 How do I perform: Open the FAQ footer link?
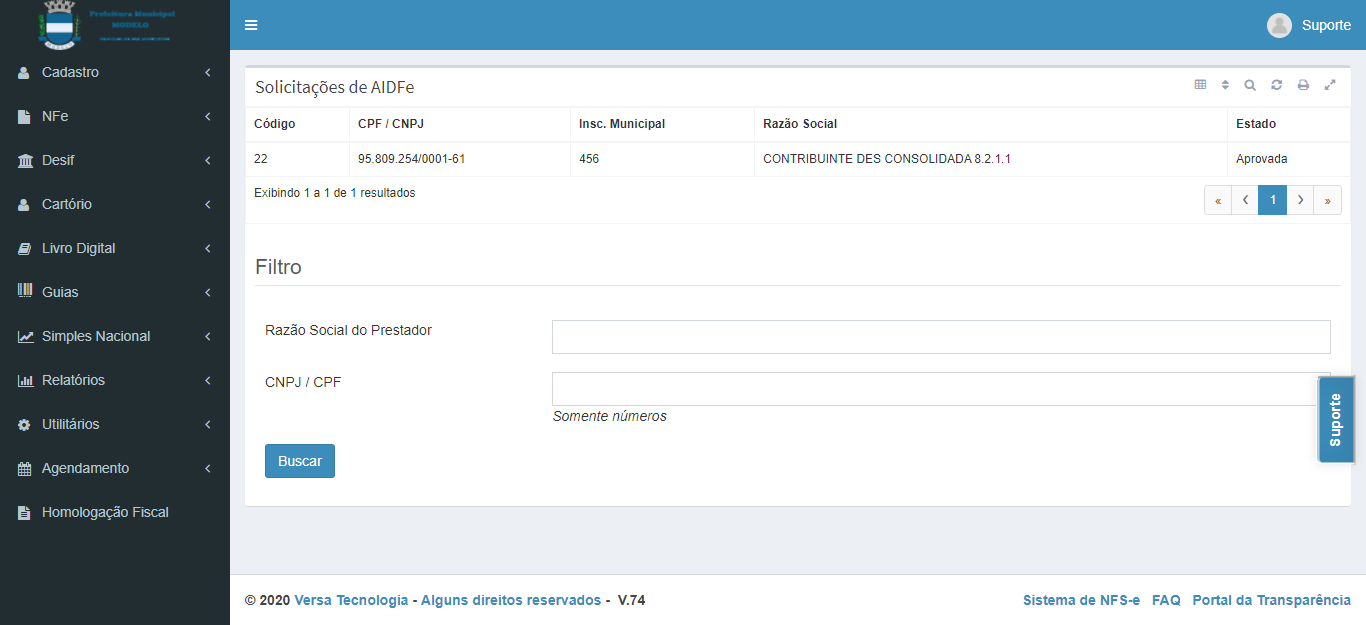1166,600
